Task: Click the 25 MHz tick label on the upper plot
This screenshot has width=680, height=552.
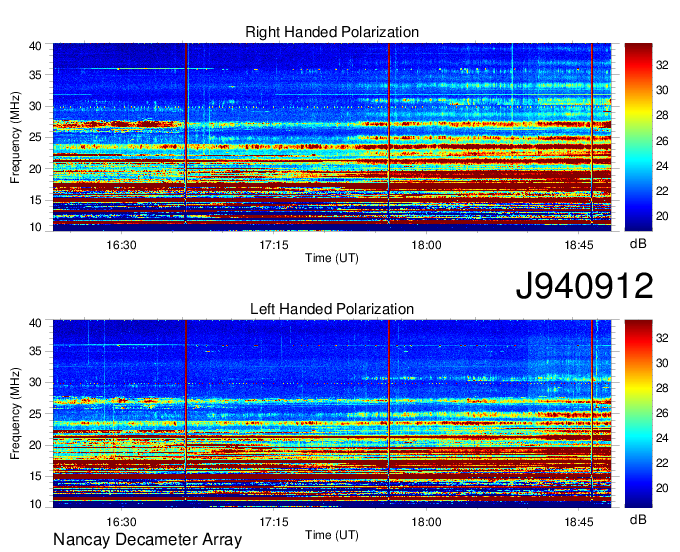Action: coord(36,137)
